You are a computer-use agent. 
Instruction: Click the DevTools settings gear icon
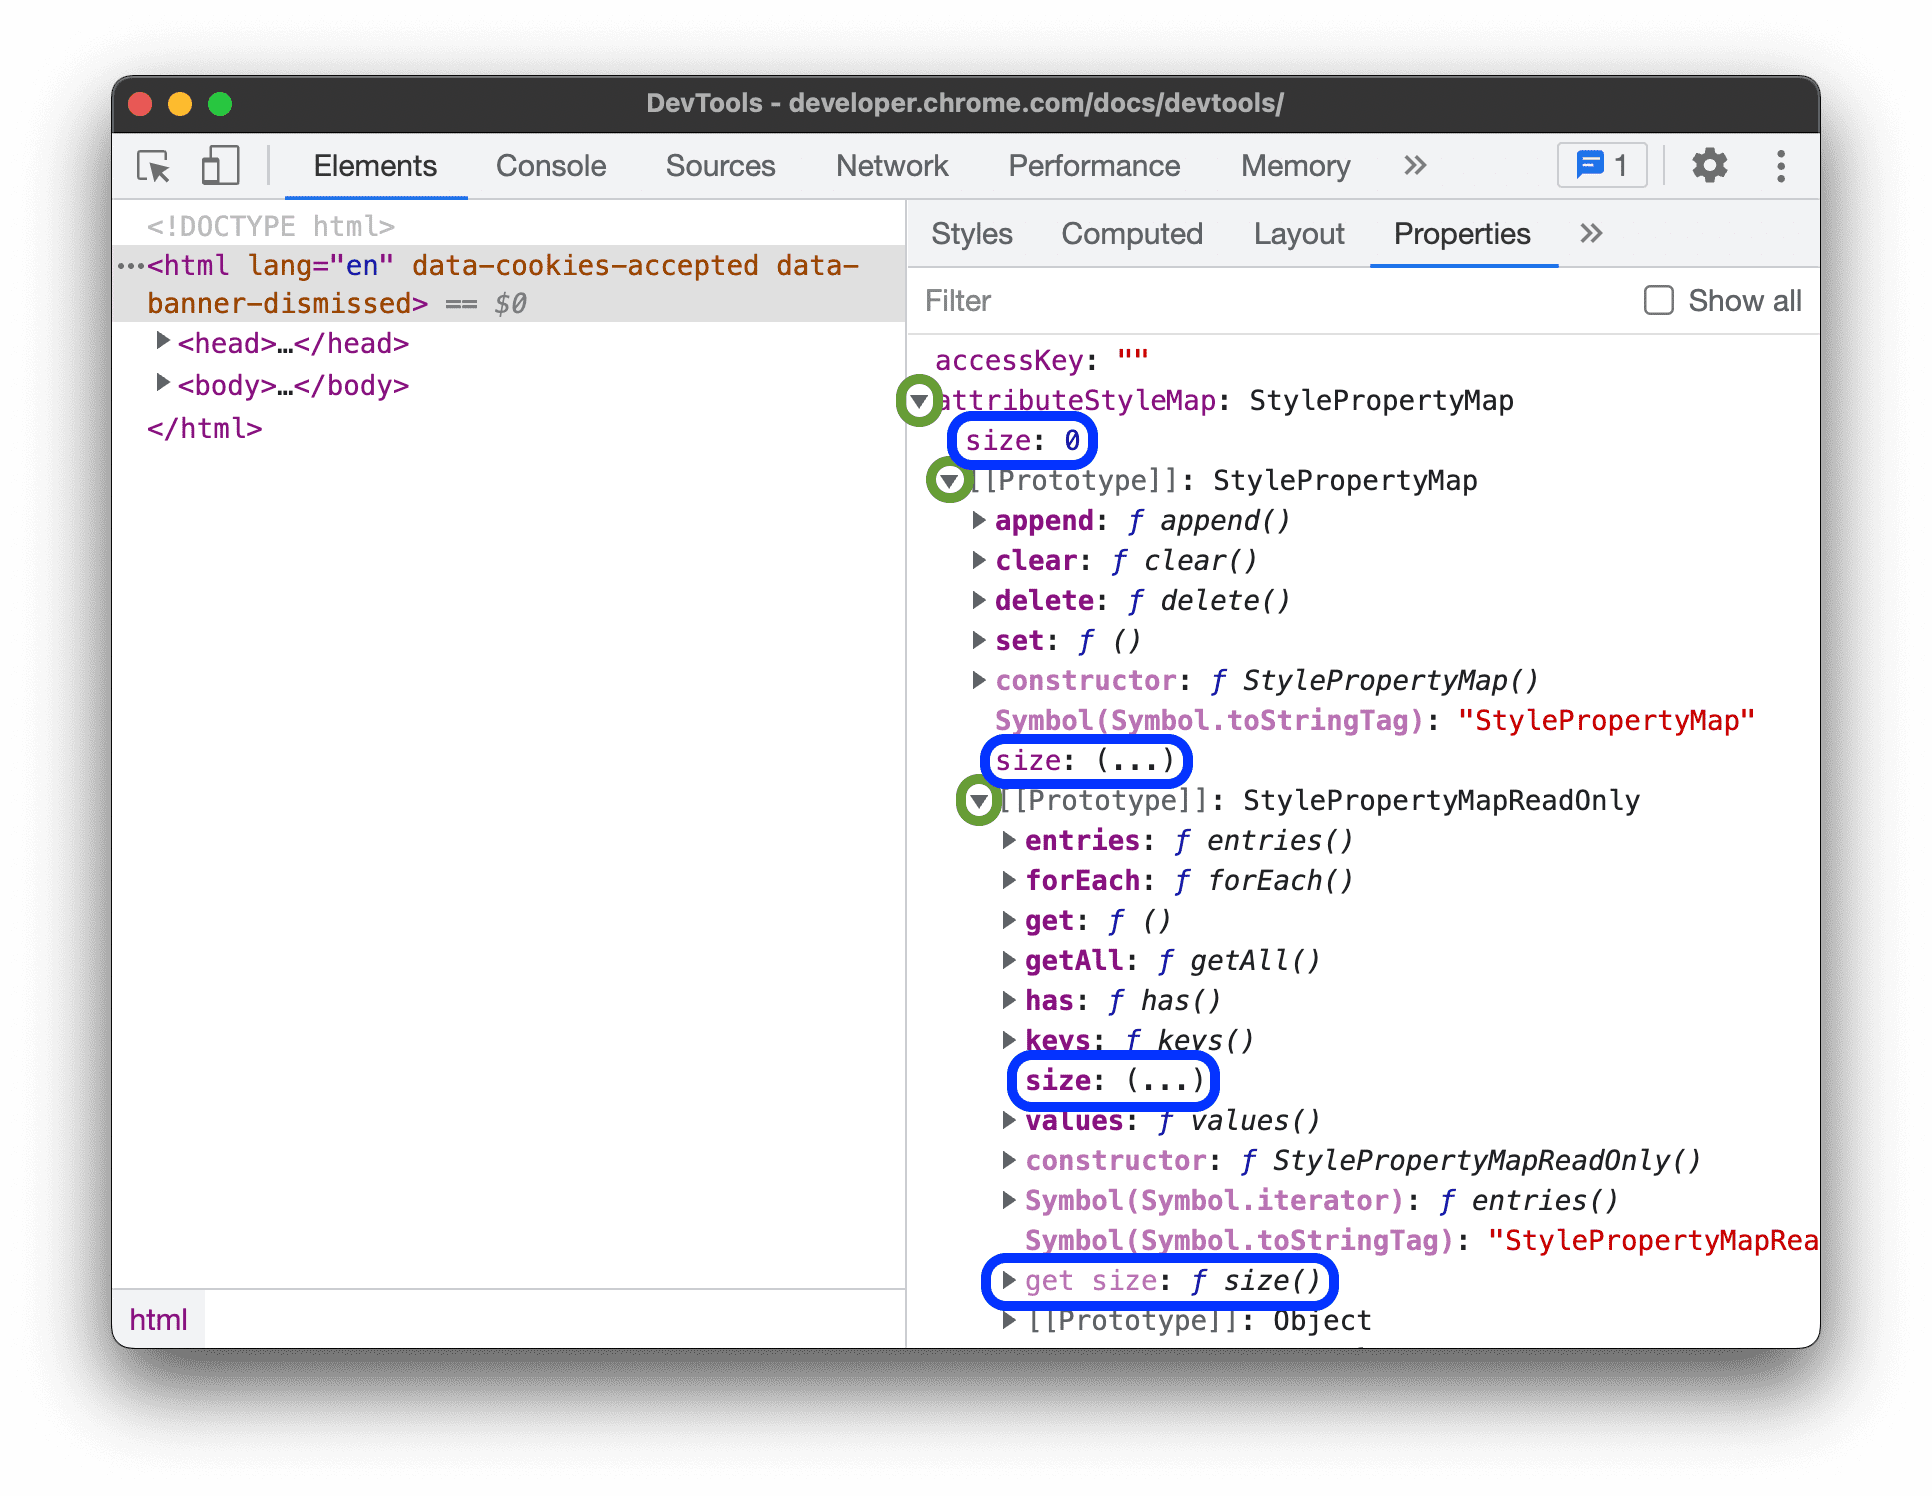[1709, 168]
